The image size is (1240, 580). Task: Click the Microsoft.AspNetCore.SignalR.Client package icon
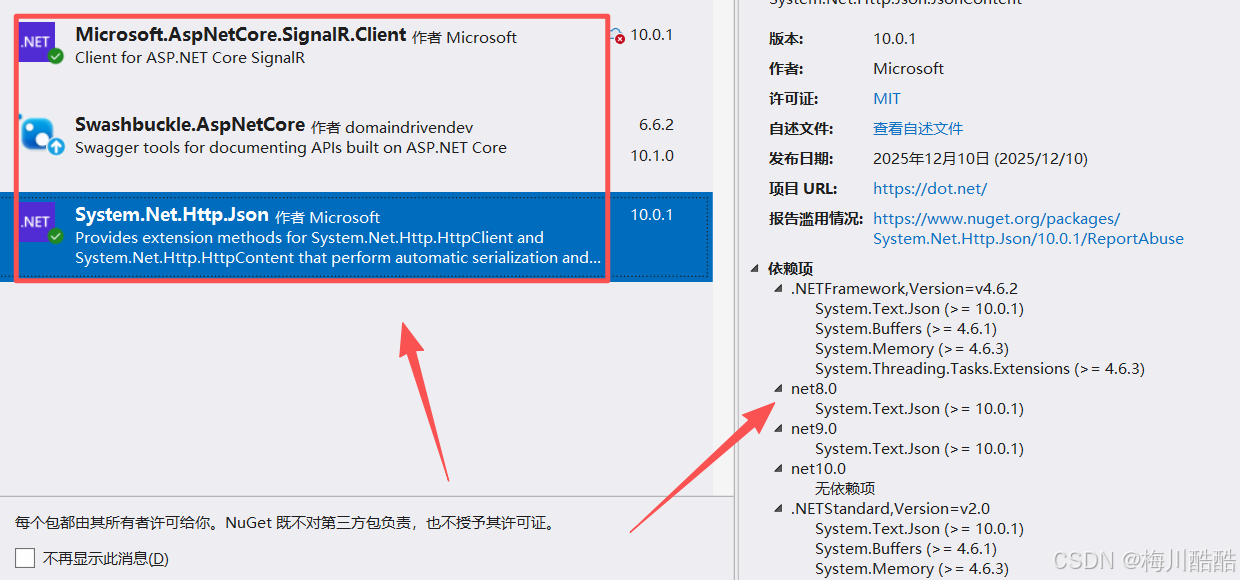tap(37, 42)
